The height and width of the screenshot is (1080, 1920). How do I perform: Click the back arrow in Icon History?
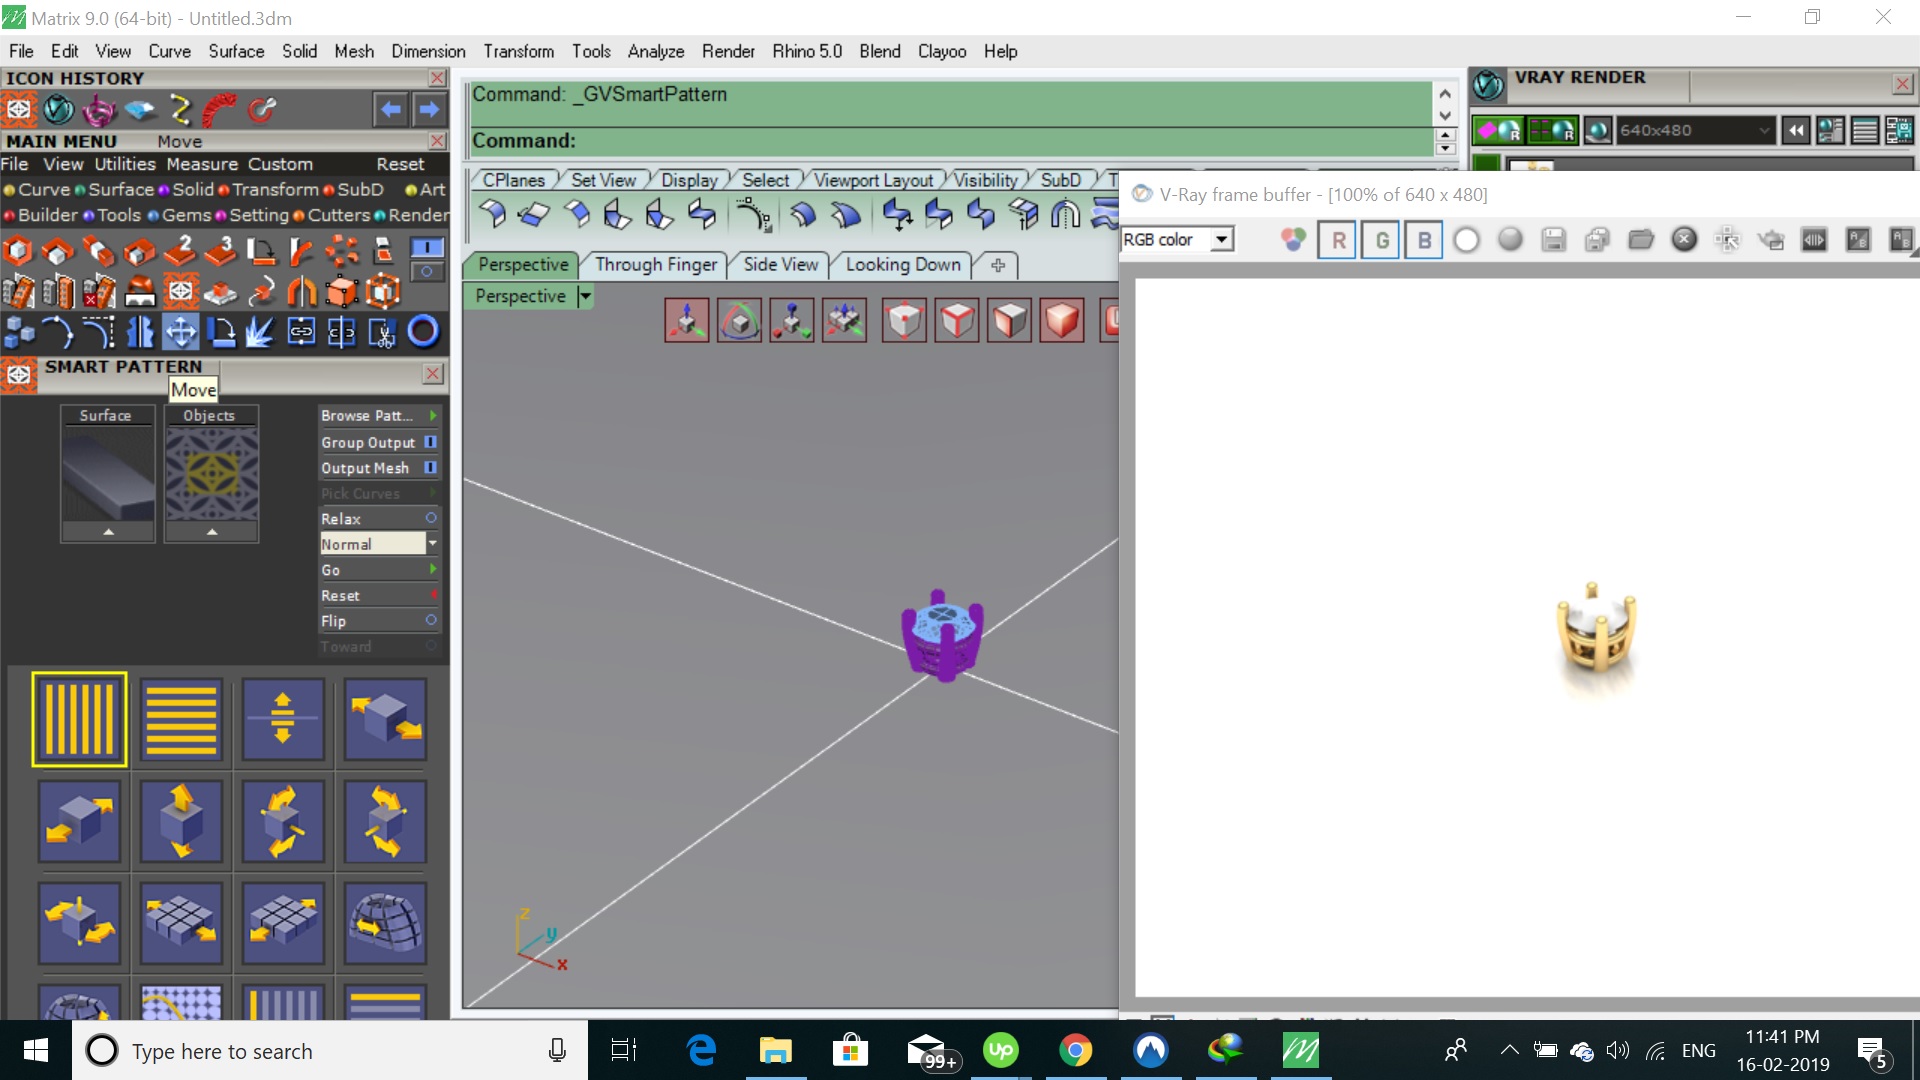click(390, 109)
